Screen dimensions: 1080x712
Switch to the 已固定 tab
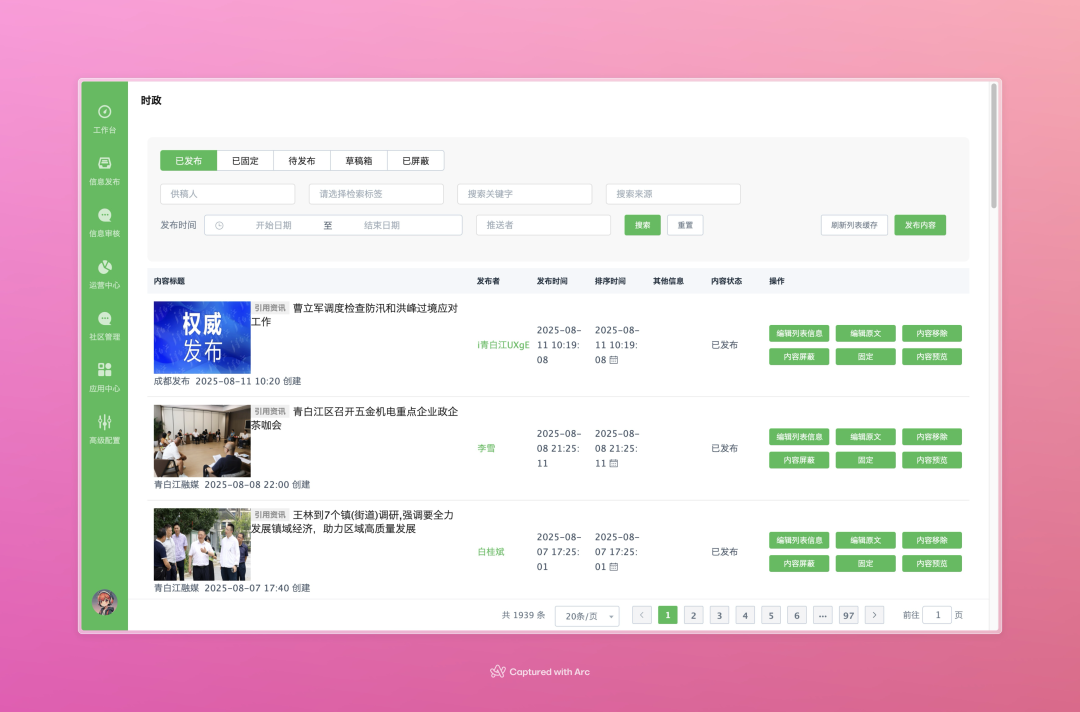click(245, 160)
